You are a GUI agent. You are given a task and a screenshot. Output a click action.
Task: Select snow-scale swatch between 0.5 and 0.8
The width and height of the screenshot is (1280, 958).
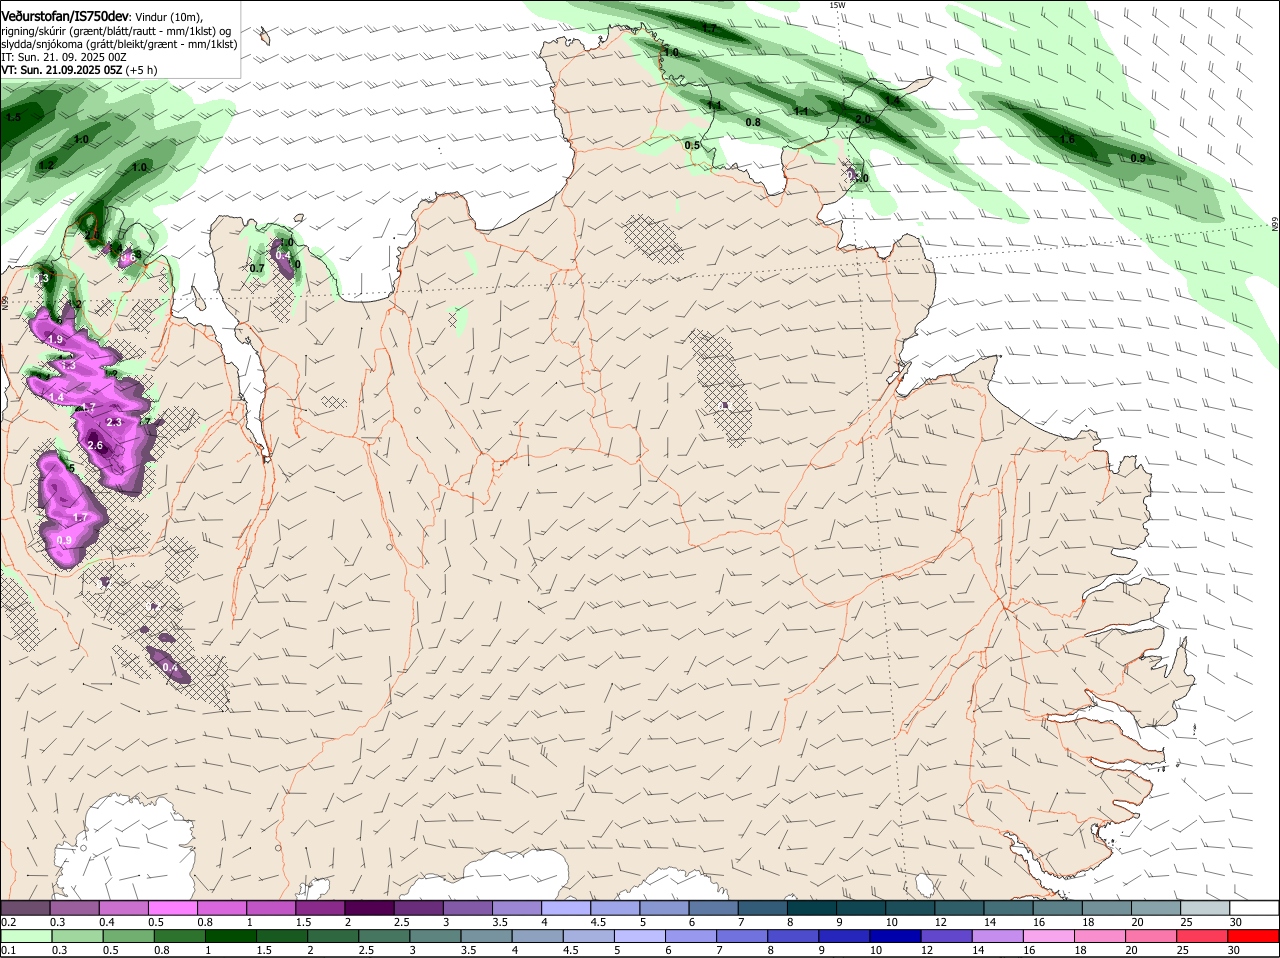[173, 907]
